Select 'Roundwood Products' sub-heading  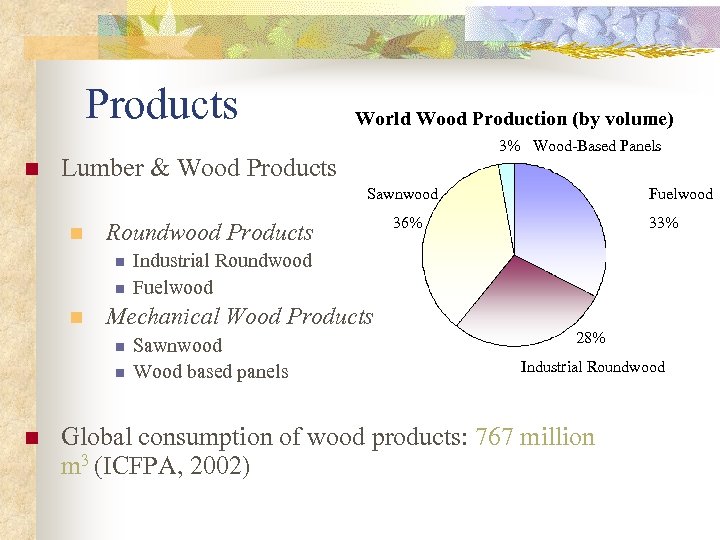point(209,232)
